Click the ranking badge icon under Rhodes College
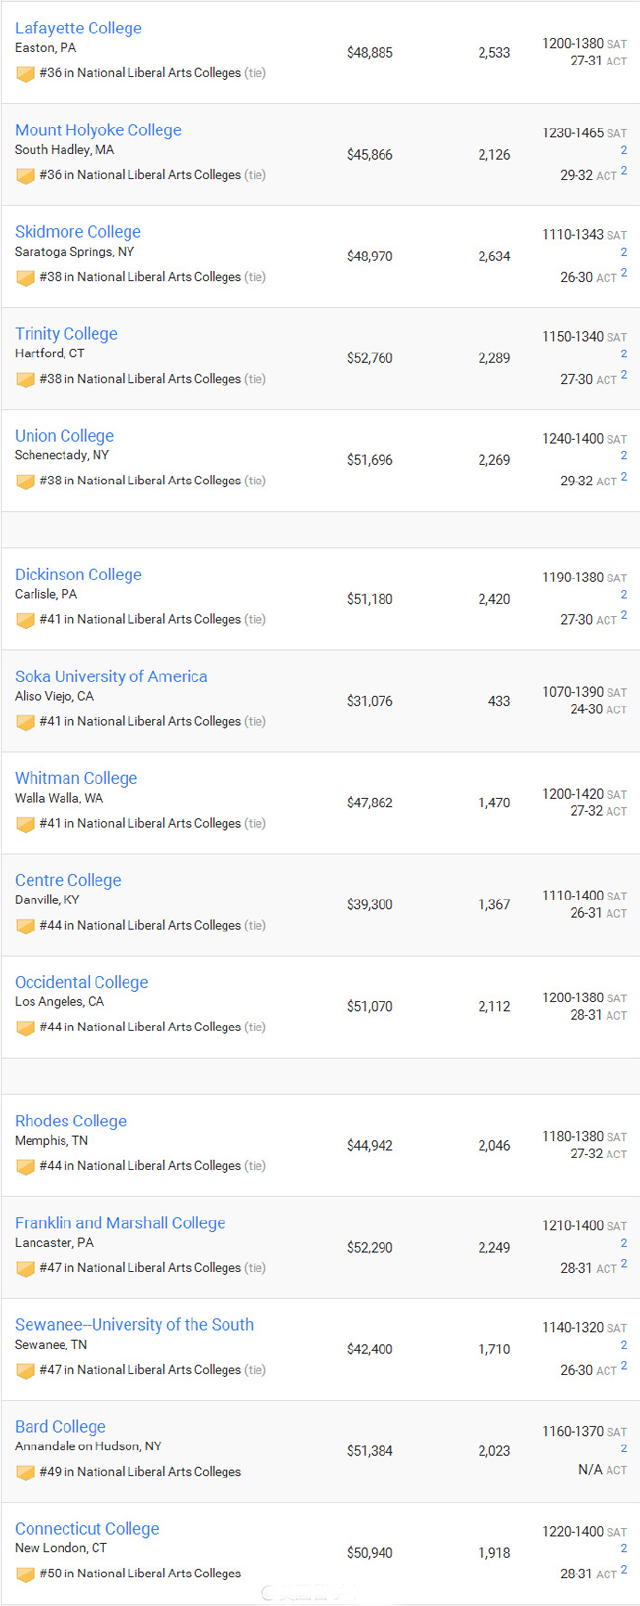The width and height of the screenshot is (640, 1606). [x=25, y=1167]
